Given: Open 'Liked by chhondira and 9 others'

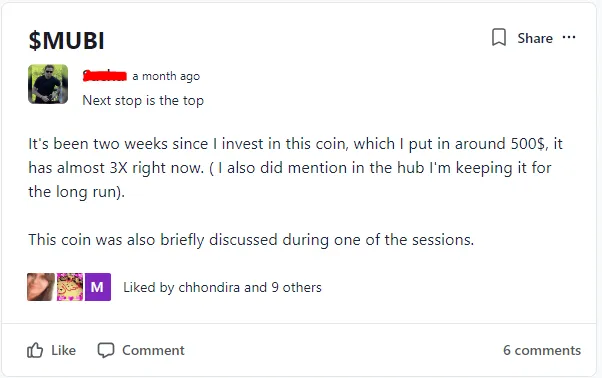Looking at the screenshot, I should (x=222, y=287).
